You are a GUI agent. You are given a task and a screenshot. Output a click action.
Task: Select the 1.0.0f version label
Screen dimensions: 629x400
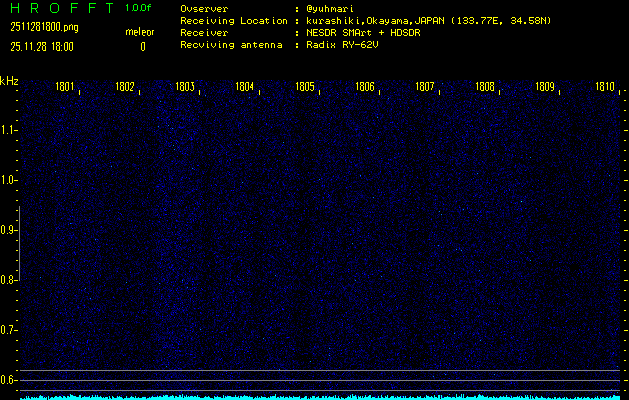point(139,8)
